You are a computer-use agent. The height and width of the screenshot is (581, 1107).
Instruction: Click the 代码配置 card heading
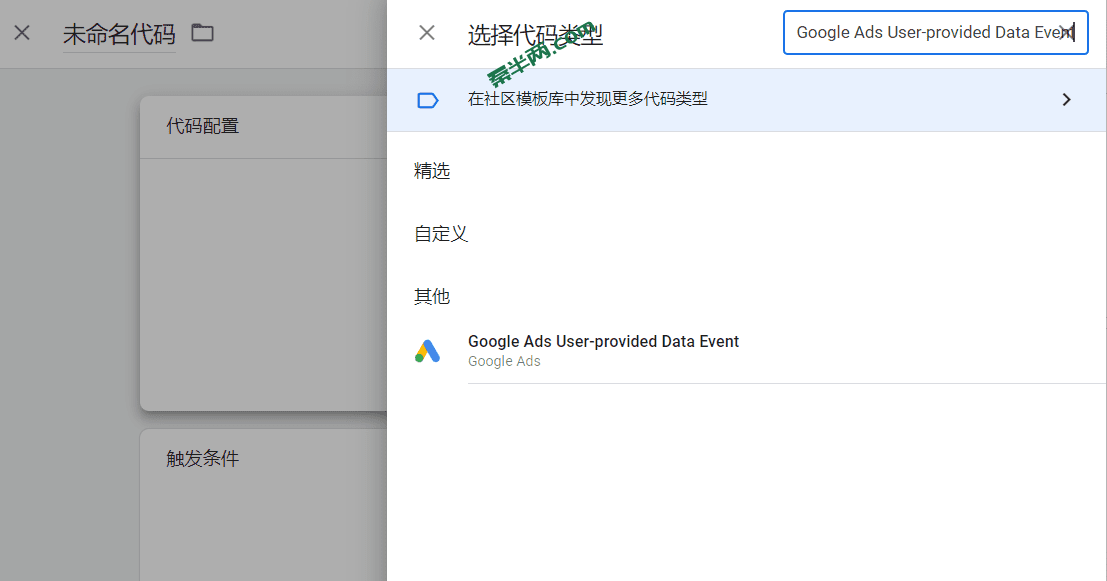click(x=203, y=126)
